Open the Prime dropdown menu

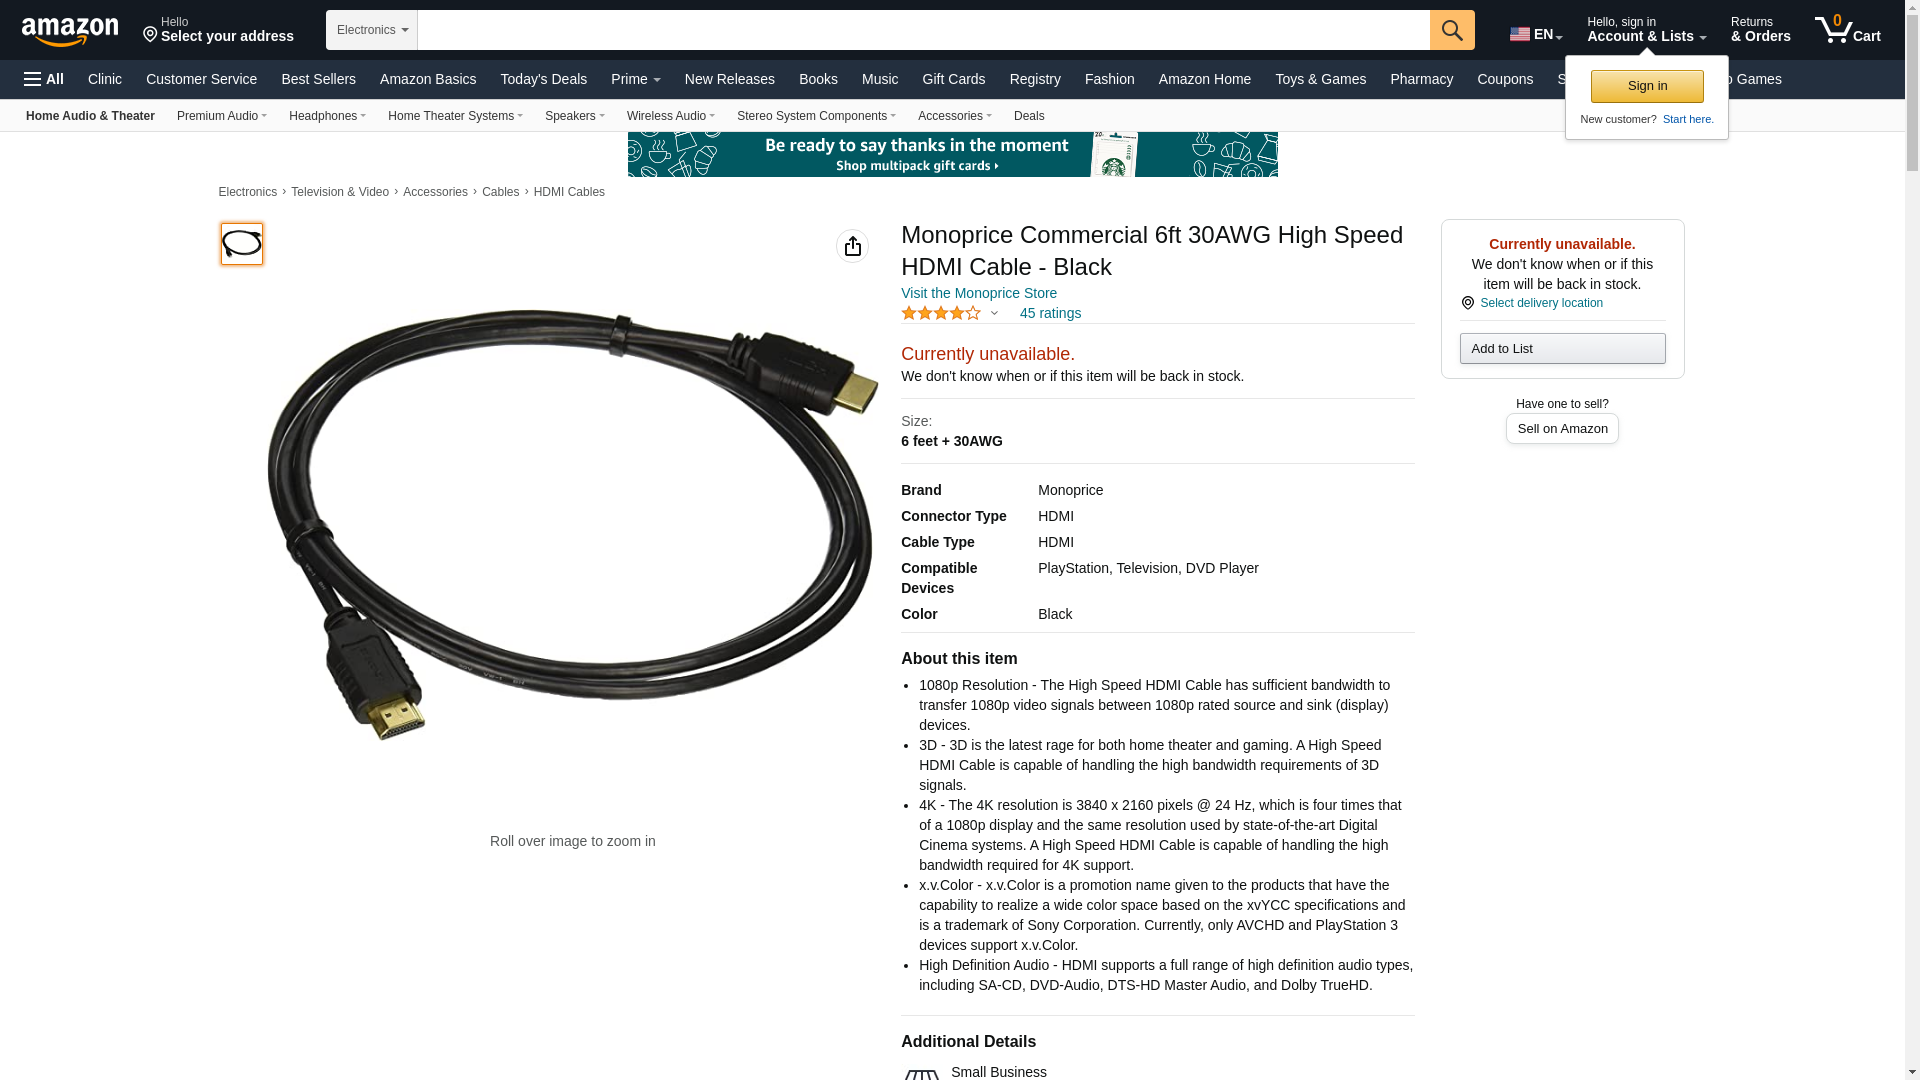(636, 79)
